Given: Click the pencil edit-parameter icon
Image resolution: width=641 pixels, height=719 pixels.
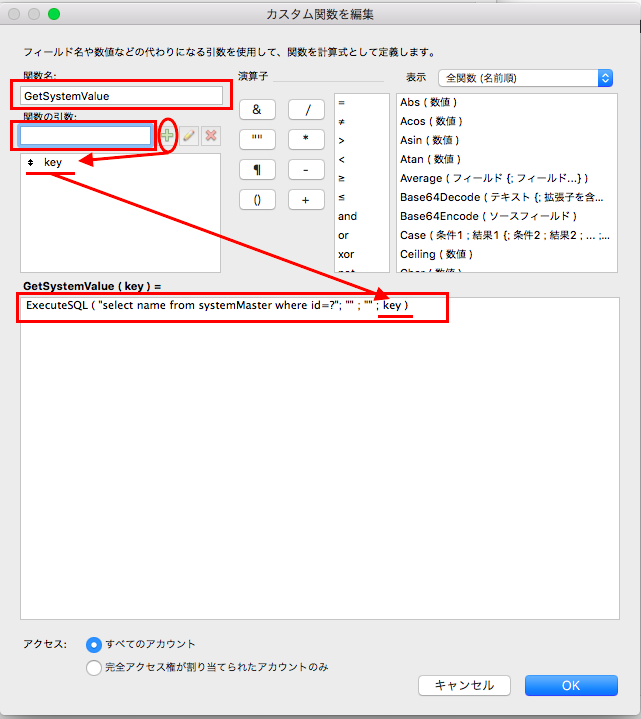Looking at the screenshot, I should click(x=189, y=136).
